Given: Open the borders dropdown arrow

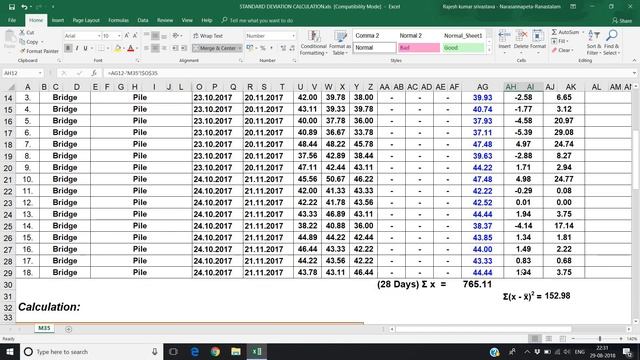Looking at the screenshot, I should point(108,48).
